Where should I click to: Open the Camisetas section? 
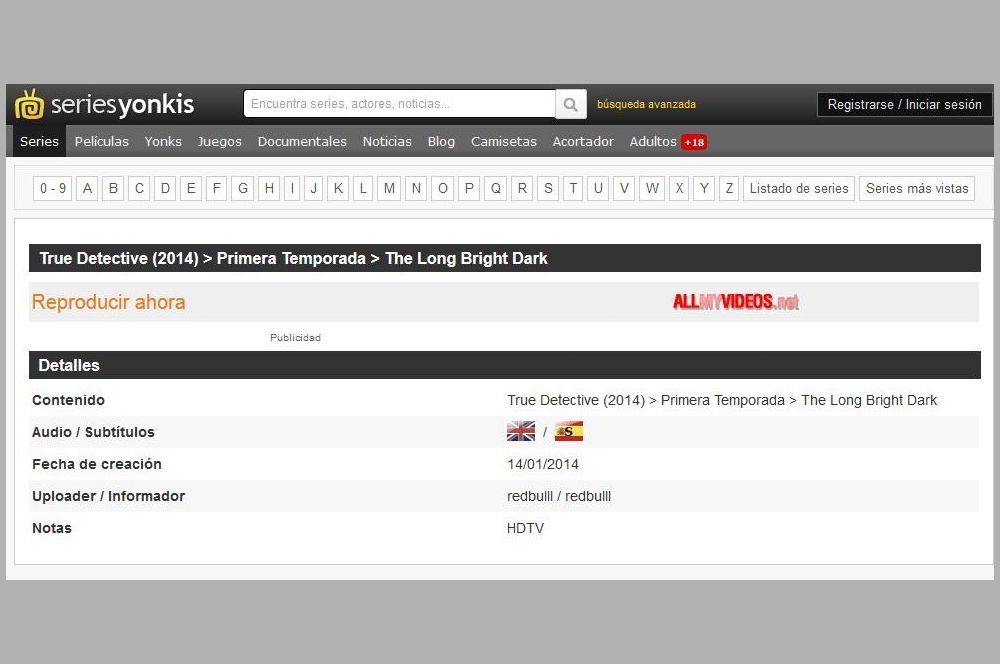click(x=504, y=142)
